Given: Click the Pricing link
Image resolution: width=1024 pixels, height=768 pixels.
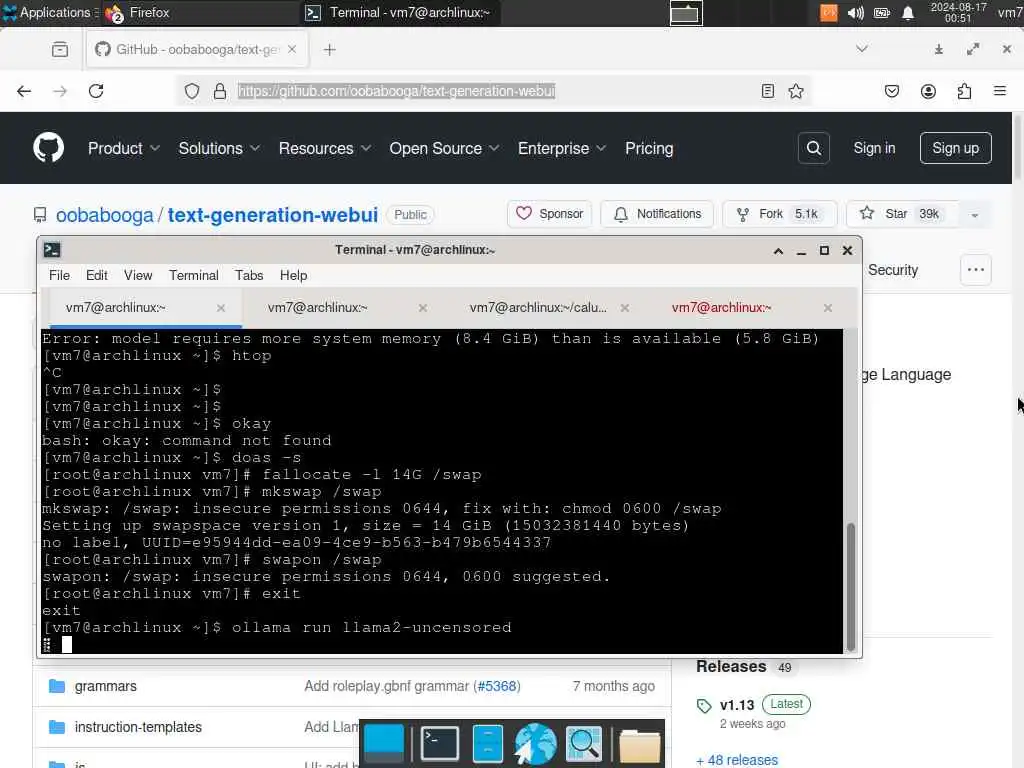Looking at the screenshot, I should pos(649,148).
